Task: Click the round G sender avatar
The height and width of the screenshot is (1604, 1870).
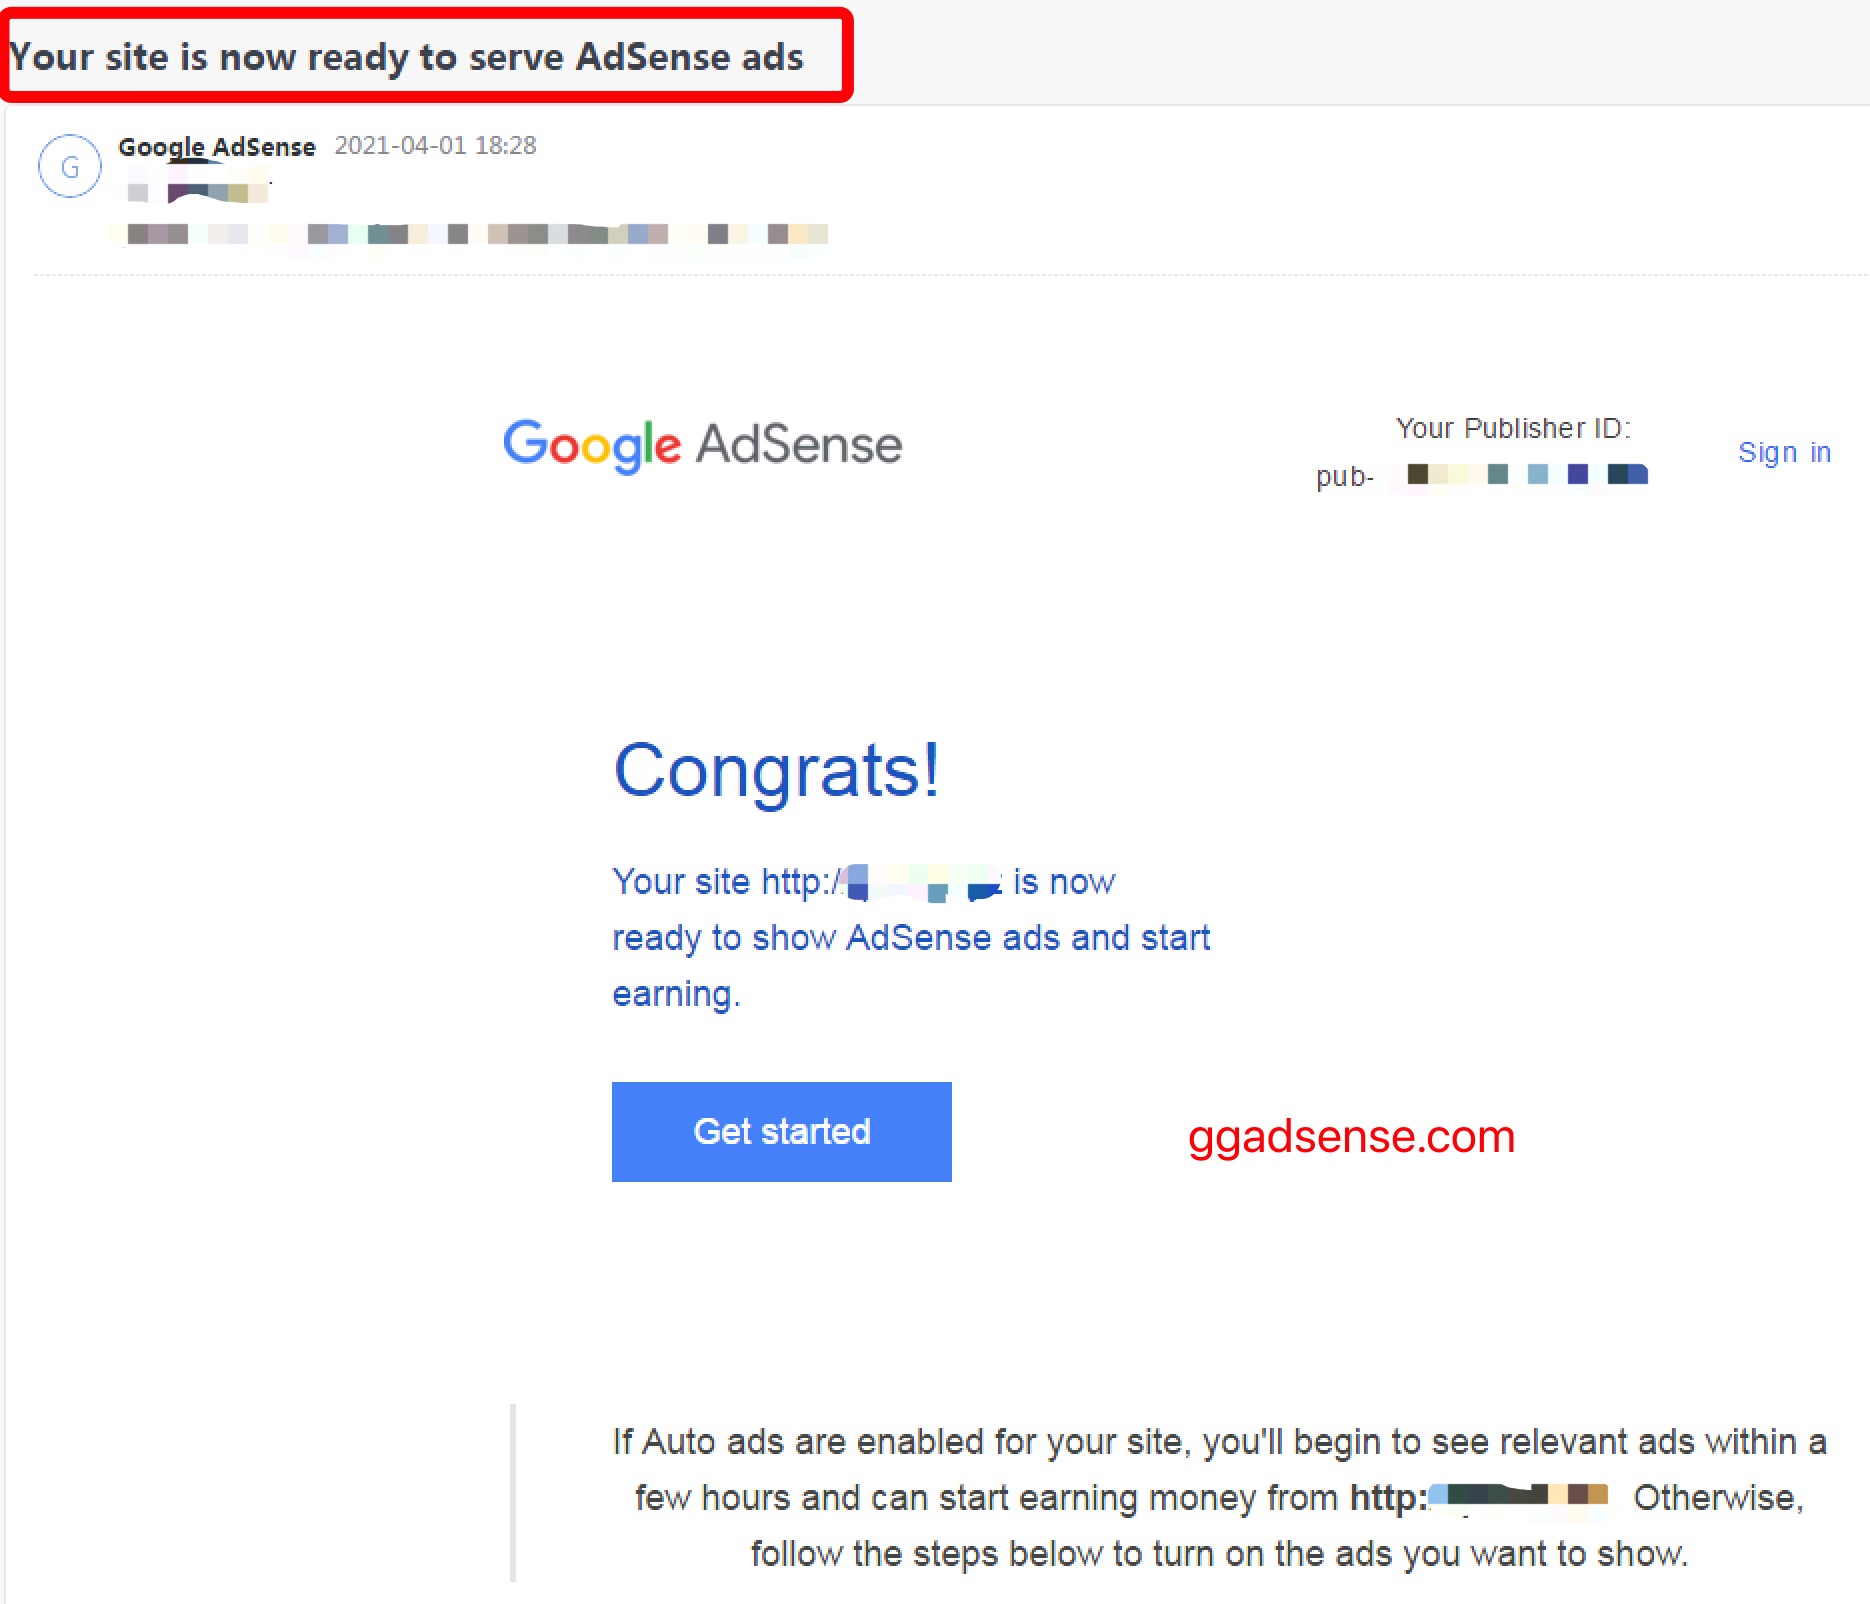Action: (69, 166)
